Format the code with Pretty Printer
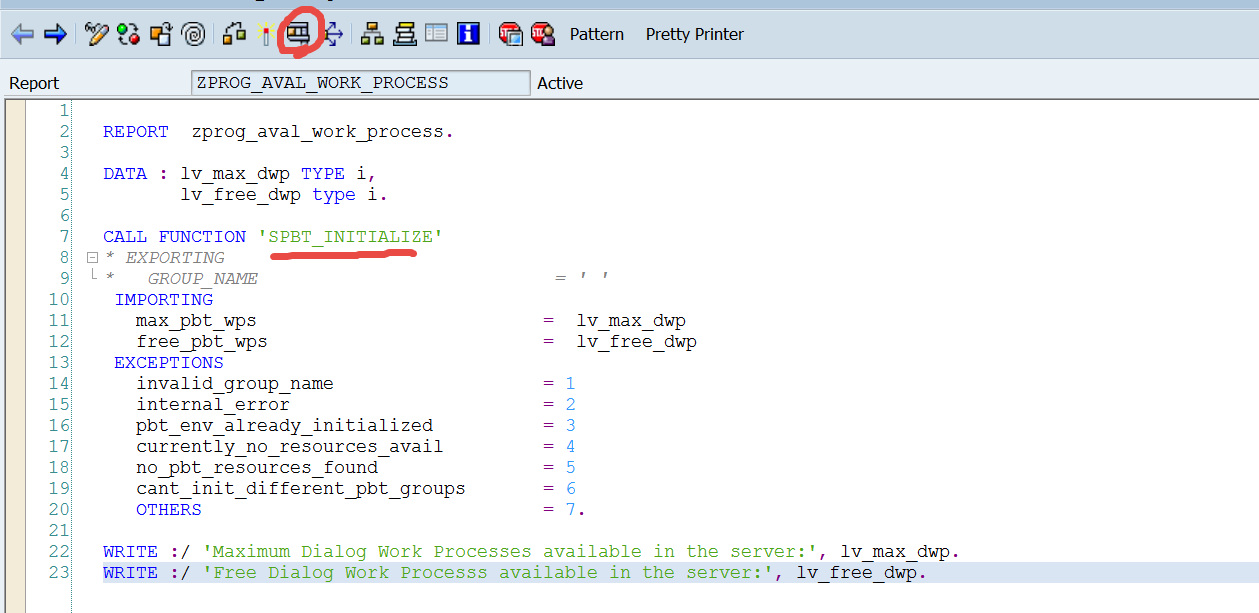Screen dimensions: 1259x613 click(x=694, y=33)
